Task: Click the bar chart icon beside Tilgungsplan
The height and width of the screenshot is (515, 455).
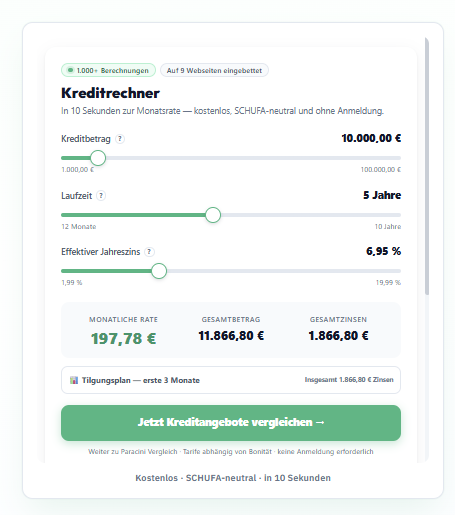Action: click(74, 380)
